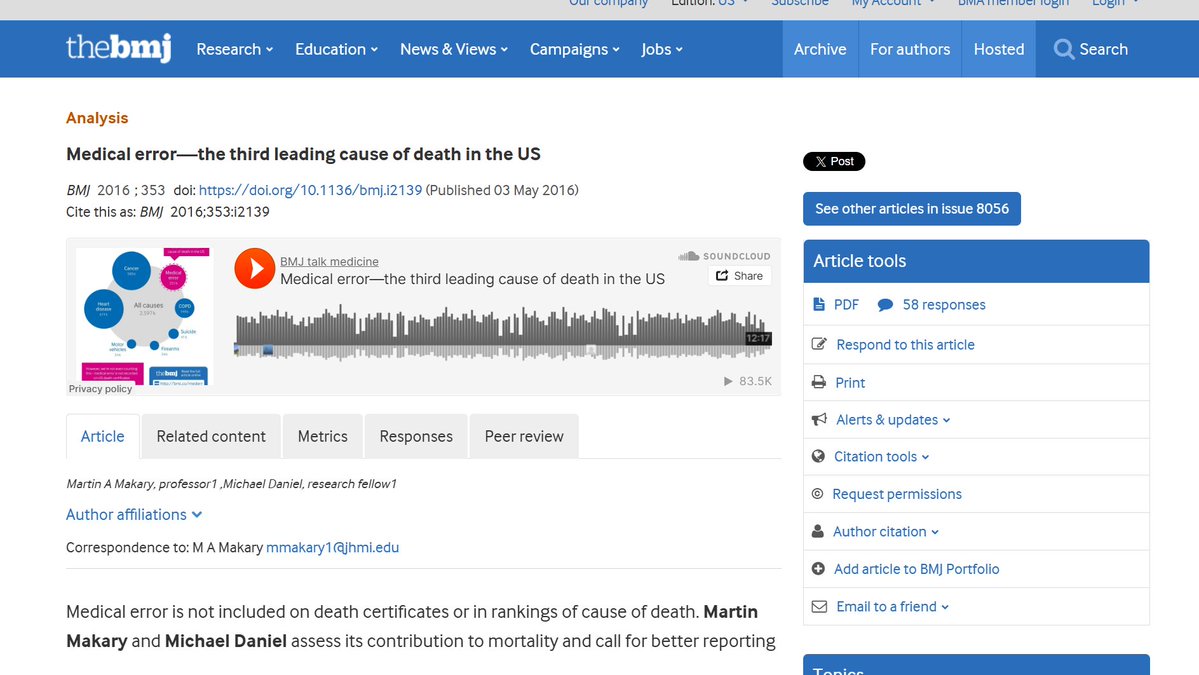The image size is (1199, 675).
Task: Click the Respond pencil icon
Action: (x=819, y=344)
